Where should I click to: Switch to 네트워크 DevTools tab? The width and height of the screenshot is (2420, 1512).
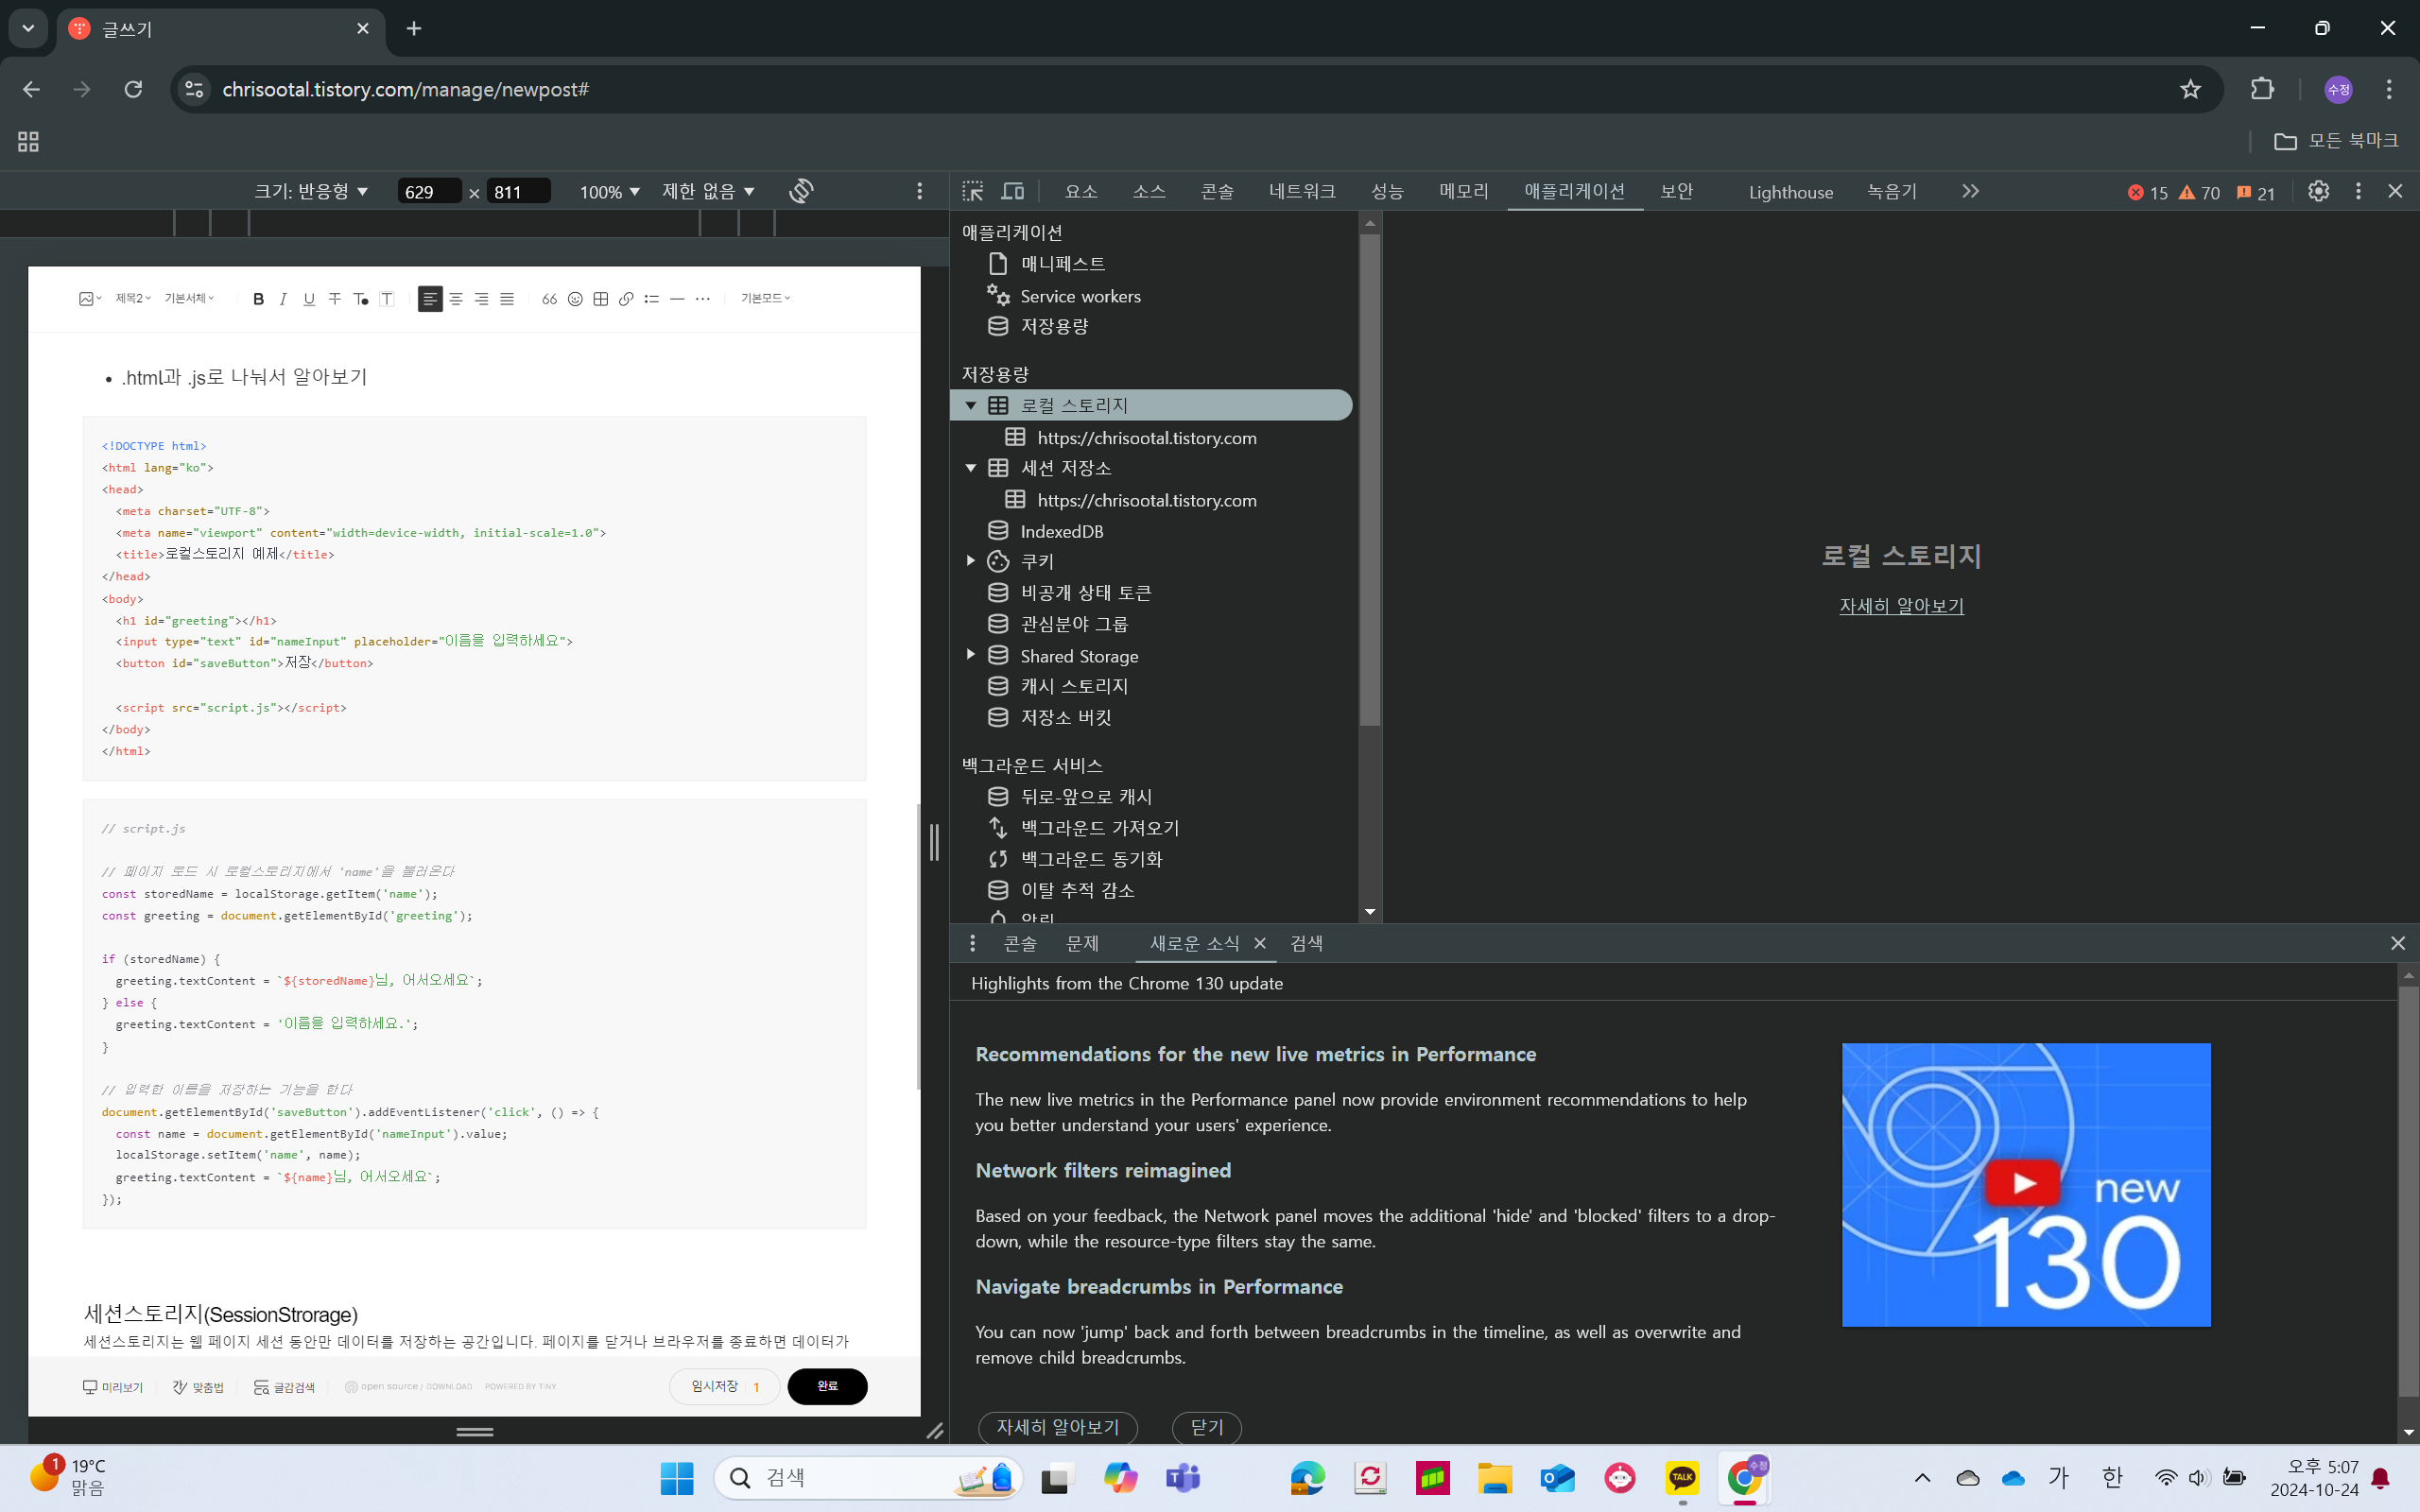pos(1301,191)
